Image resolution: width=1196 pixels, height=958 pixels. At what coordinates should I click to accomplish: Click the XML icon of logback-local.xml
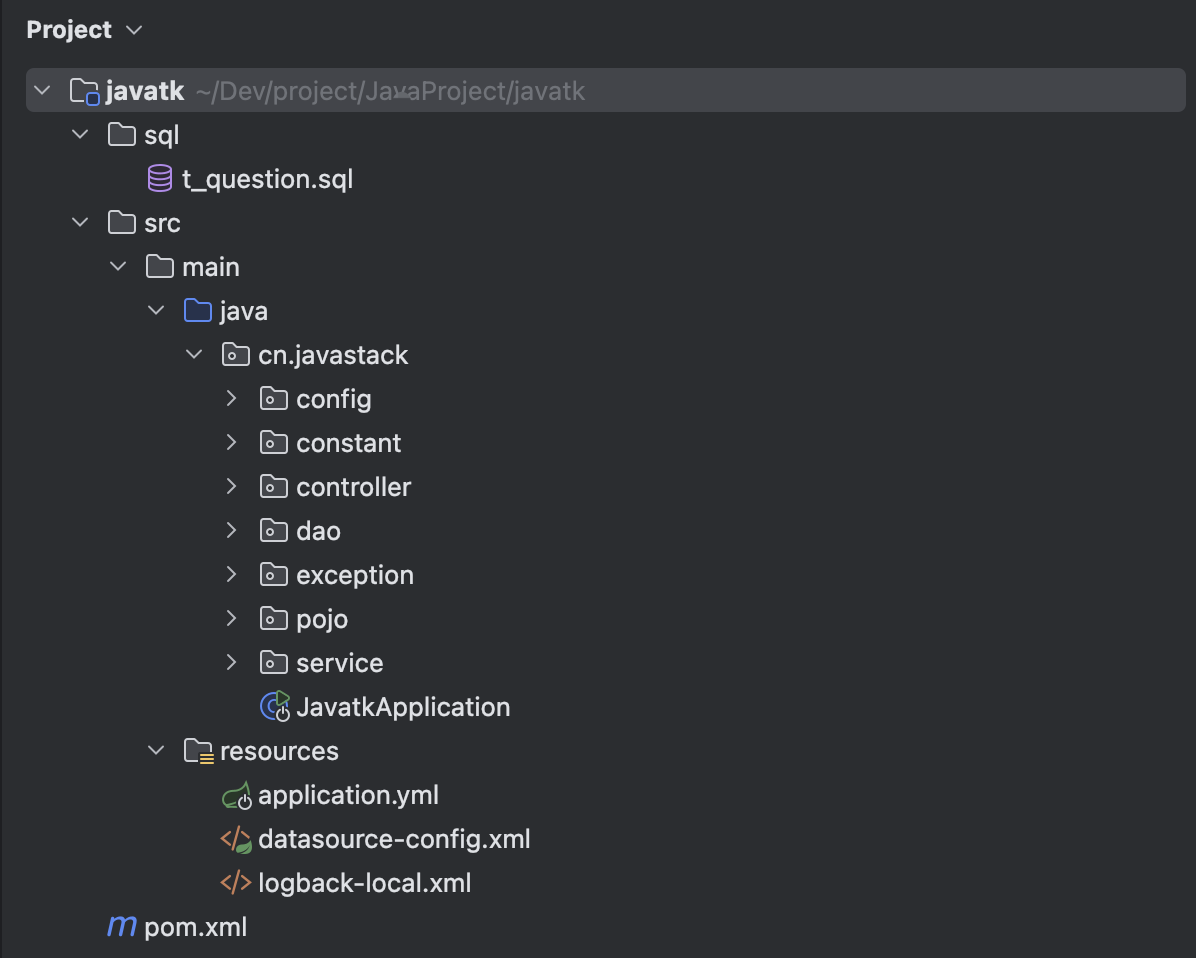236,883
